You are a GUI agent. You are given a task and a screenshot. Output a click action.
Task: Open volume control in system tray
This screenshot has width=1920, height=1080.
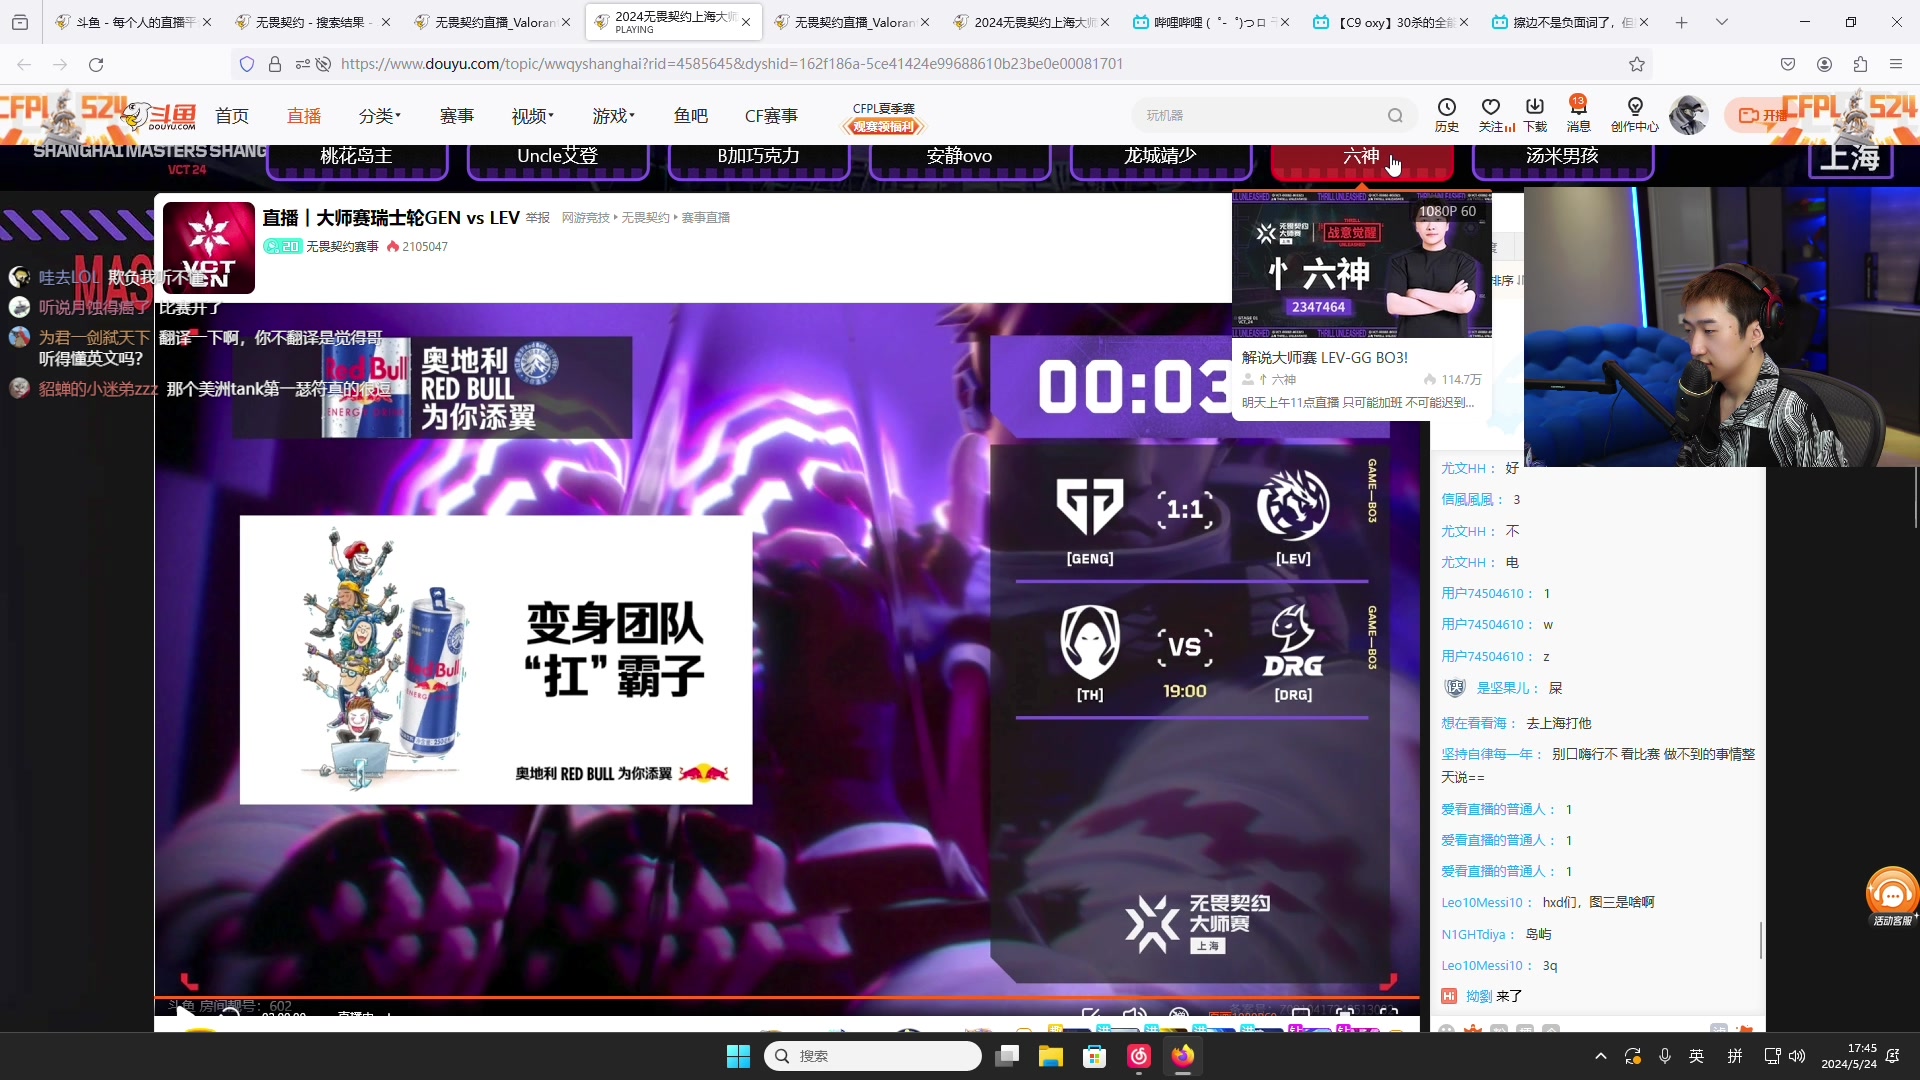coord(1797,1056)
